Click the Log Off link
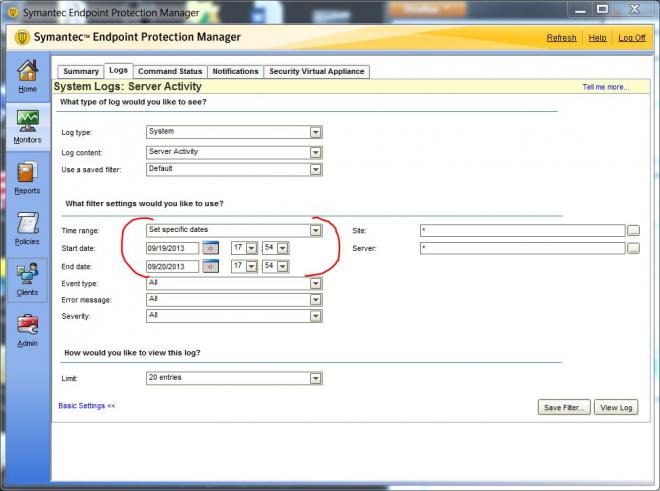The height and width of the screenshot is (491, 660). coord(632,38)
